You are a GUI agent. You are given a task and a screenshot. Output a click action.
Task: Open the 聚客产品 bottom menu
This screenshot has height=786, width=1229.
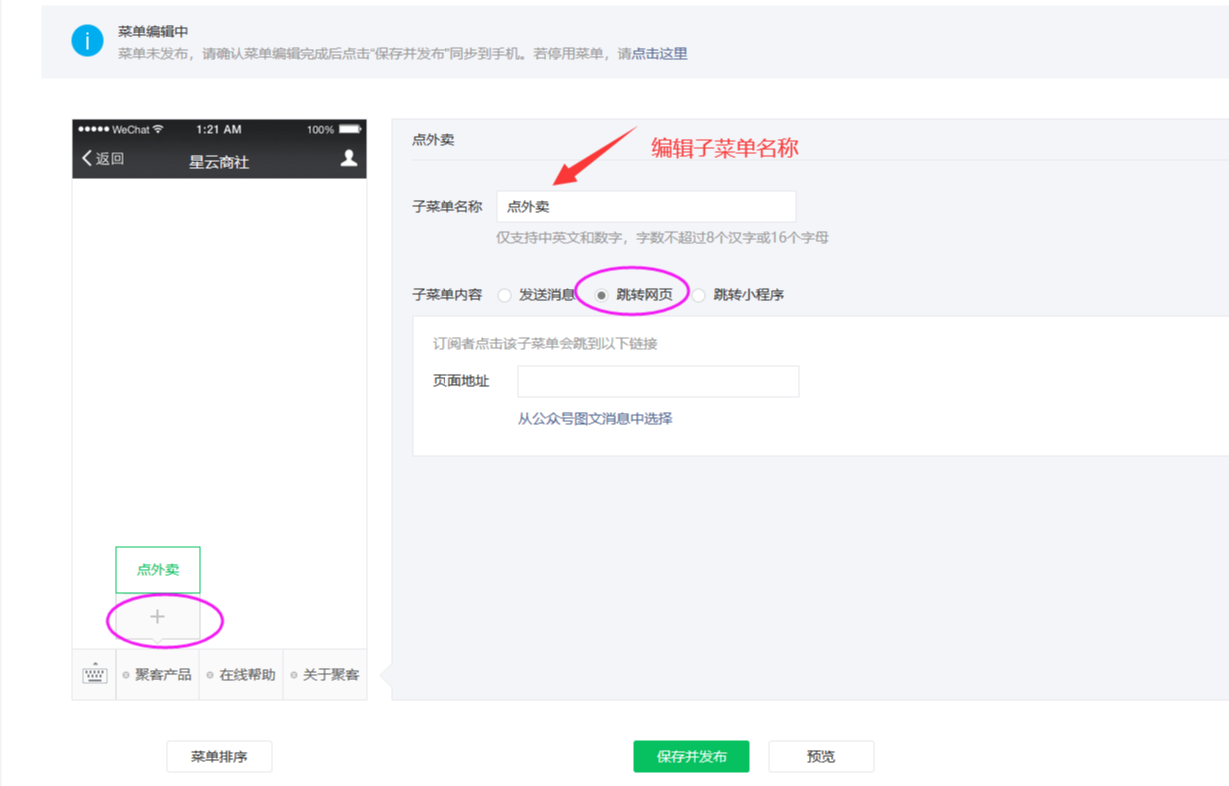(158, 675)
